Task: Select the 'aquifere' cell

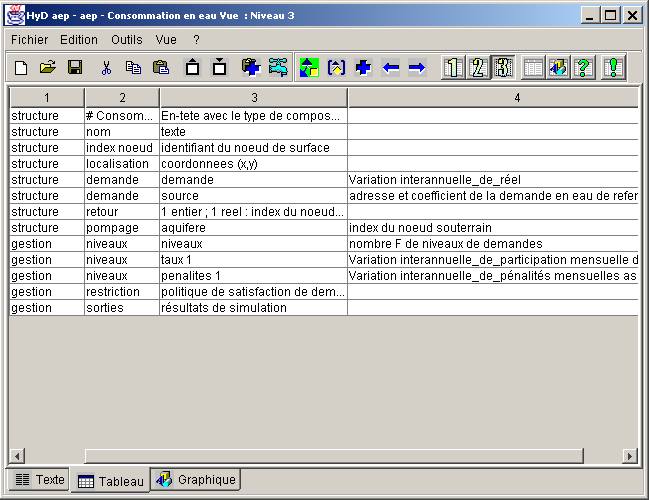Action: click(x=253, y=228)
